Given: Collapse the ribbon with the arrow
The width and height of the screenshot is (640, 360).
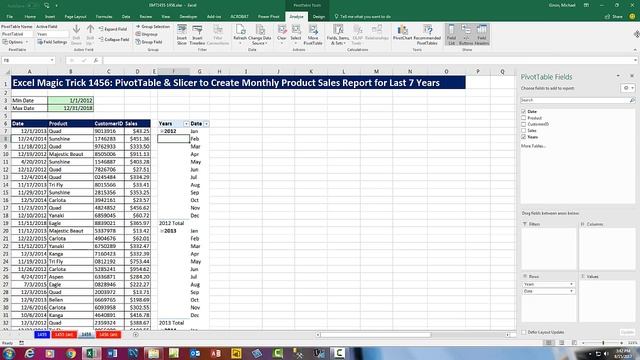Looking at the screenshot, I should coord(635,50).
